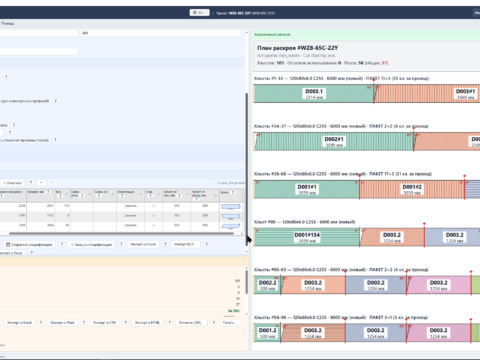The image size is (480, 360).
Task: Select the green D001#154 cut segment
Action: coord(307,237)
